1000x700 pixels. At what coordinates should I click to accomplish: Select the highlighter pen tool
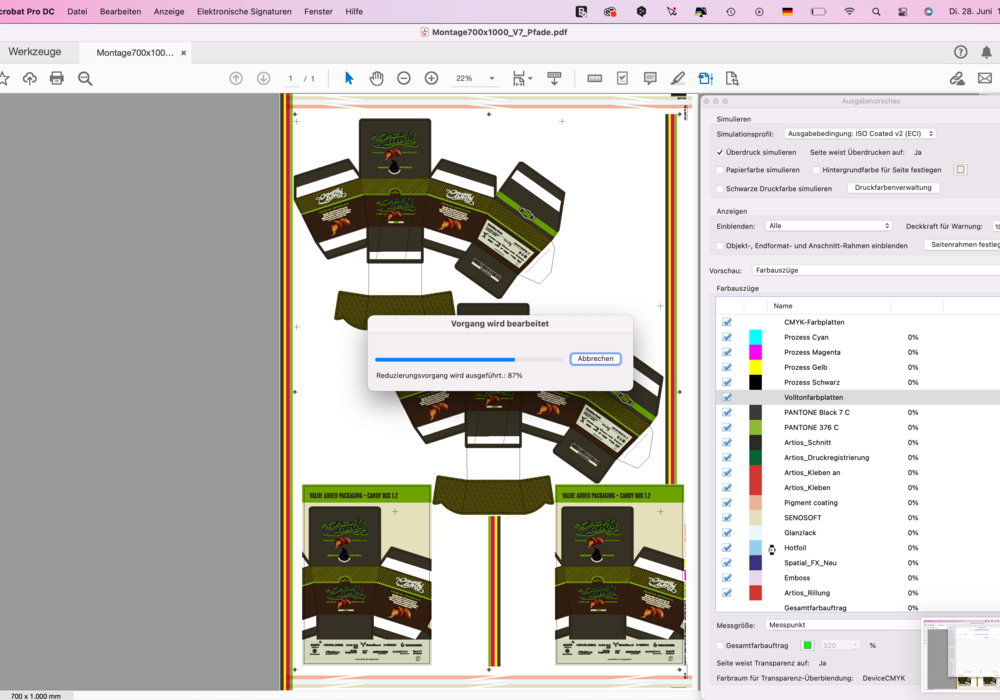(677, 78)
